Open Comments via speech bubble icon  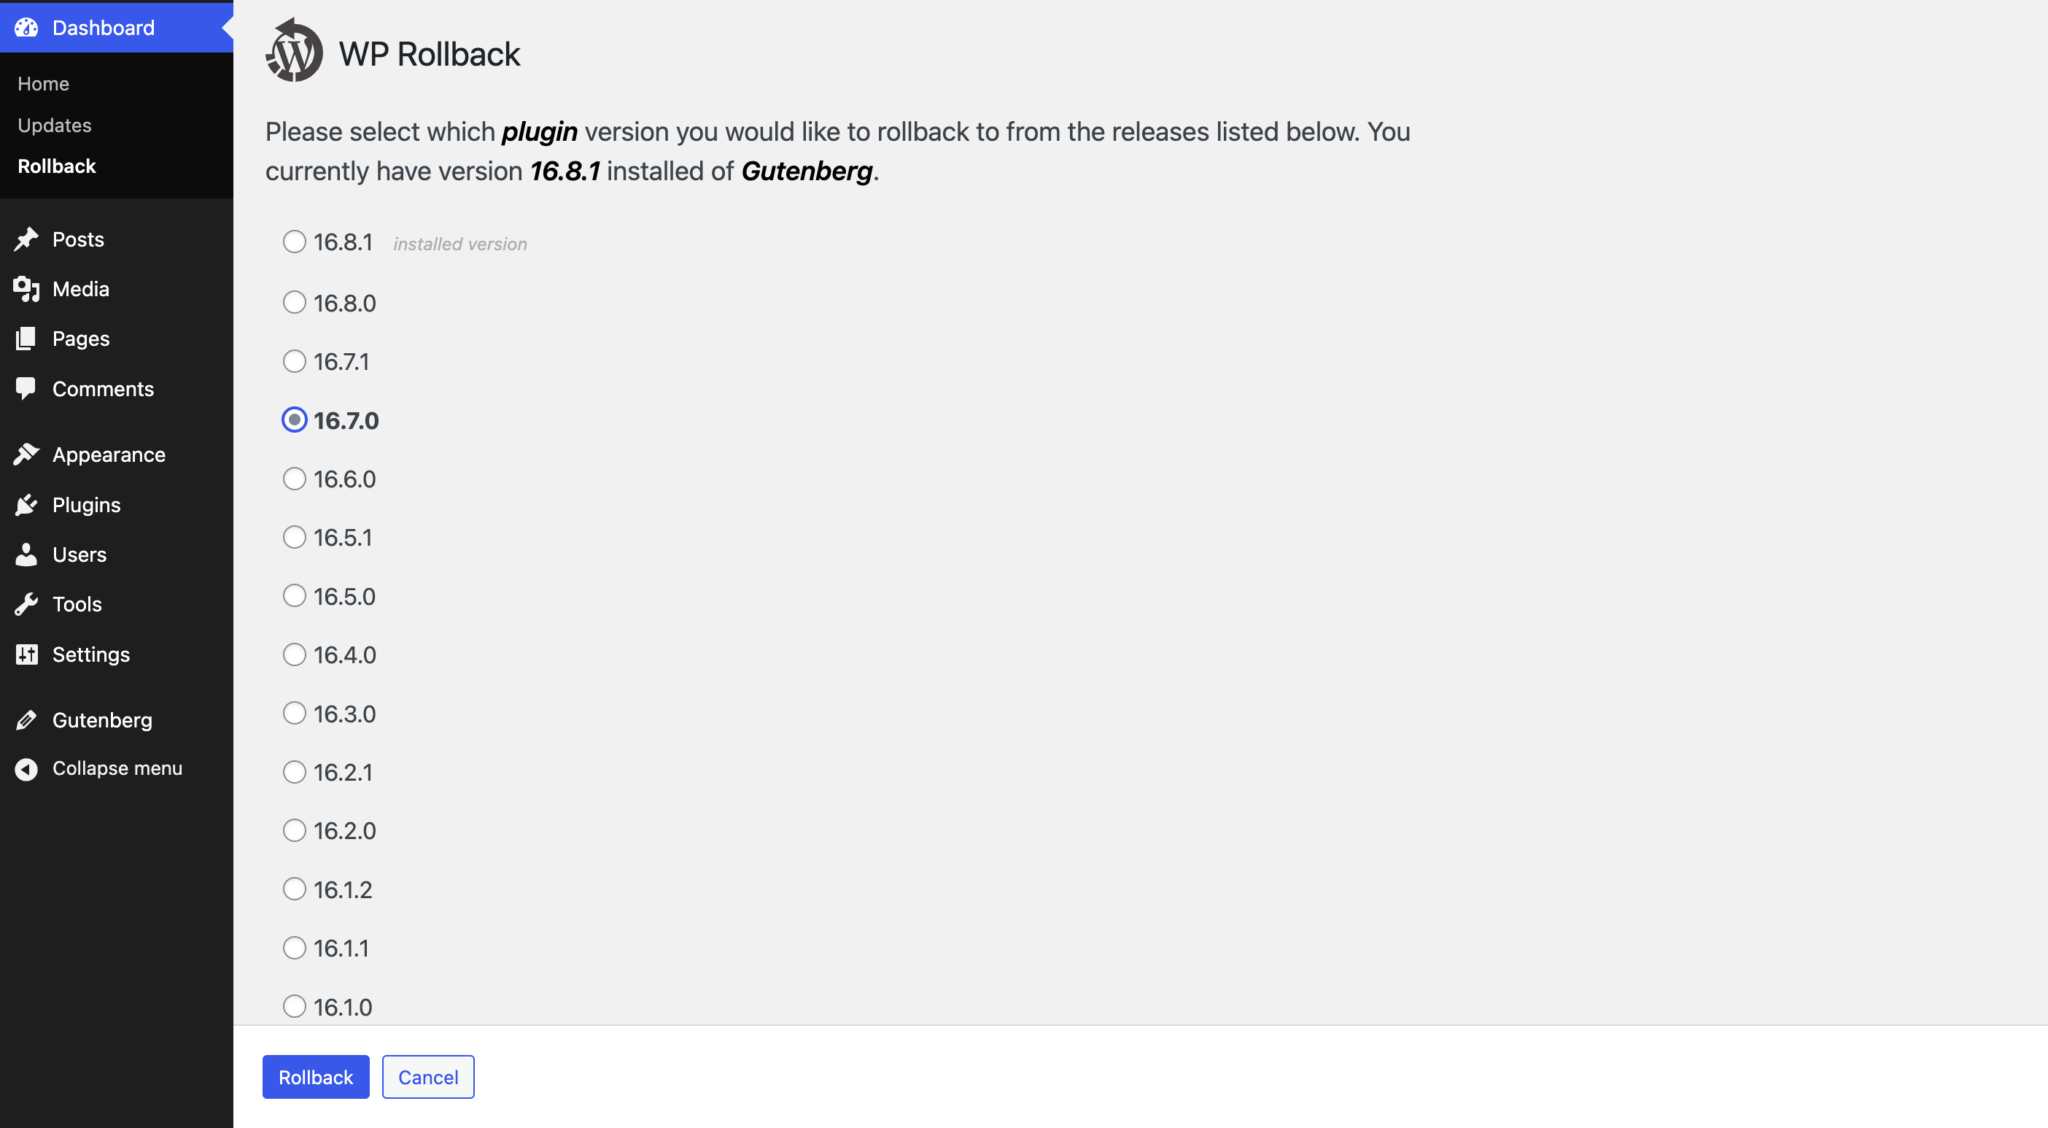27,389
